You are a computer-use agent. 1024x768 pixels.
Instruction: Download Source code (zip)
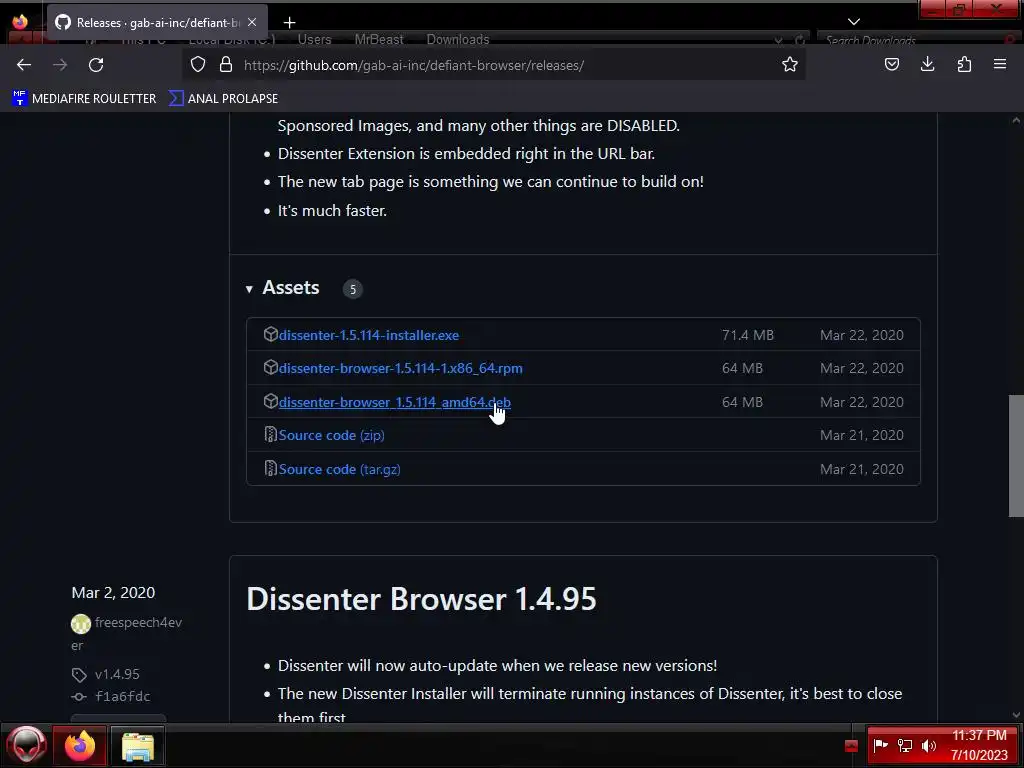pos(331,436)
